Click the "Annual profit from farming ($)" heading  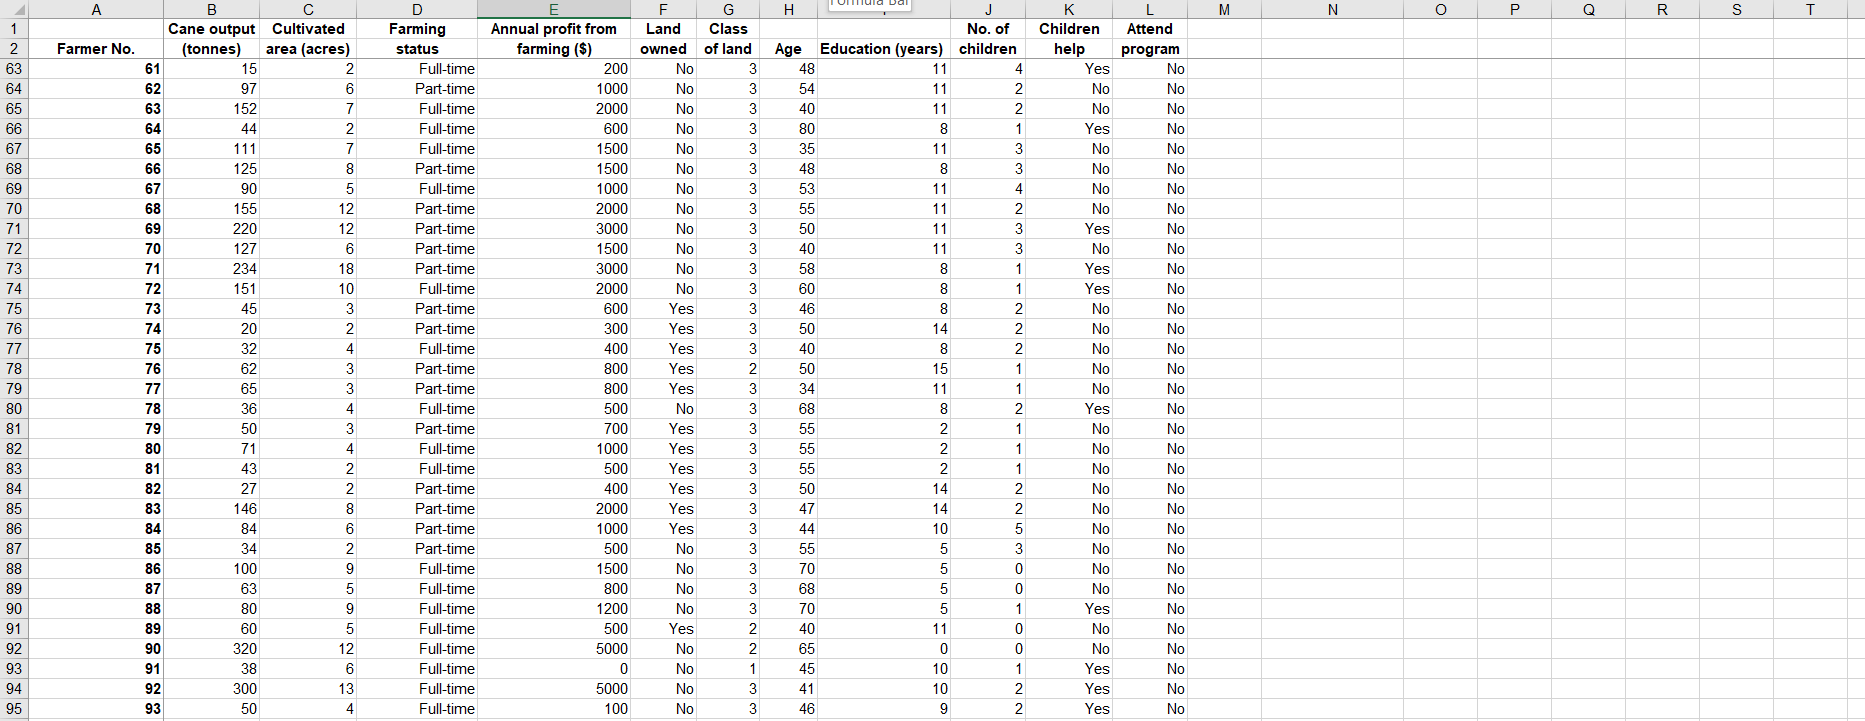coord(554,39)
